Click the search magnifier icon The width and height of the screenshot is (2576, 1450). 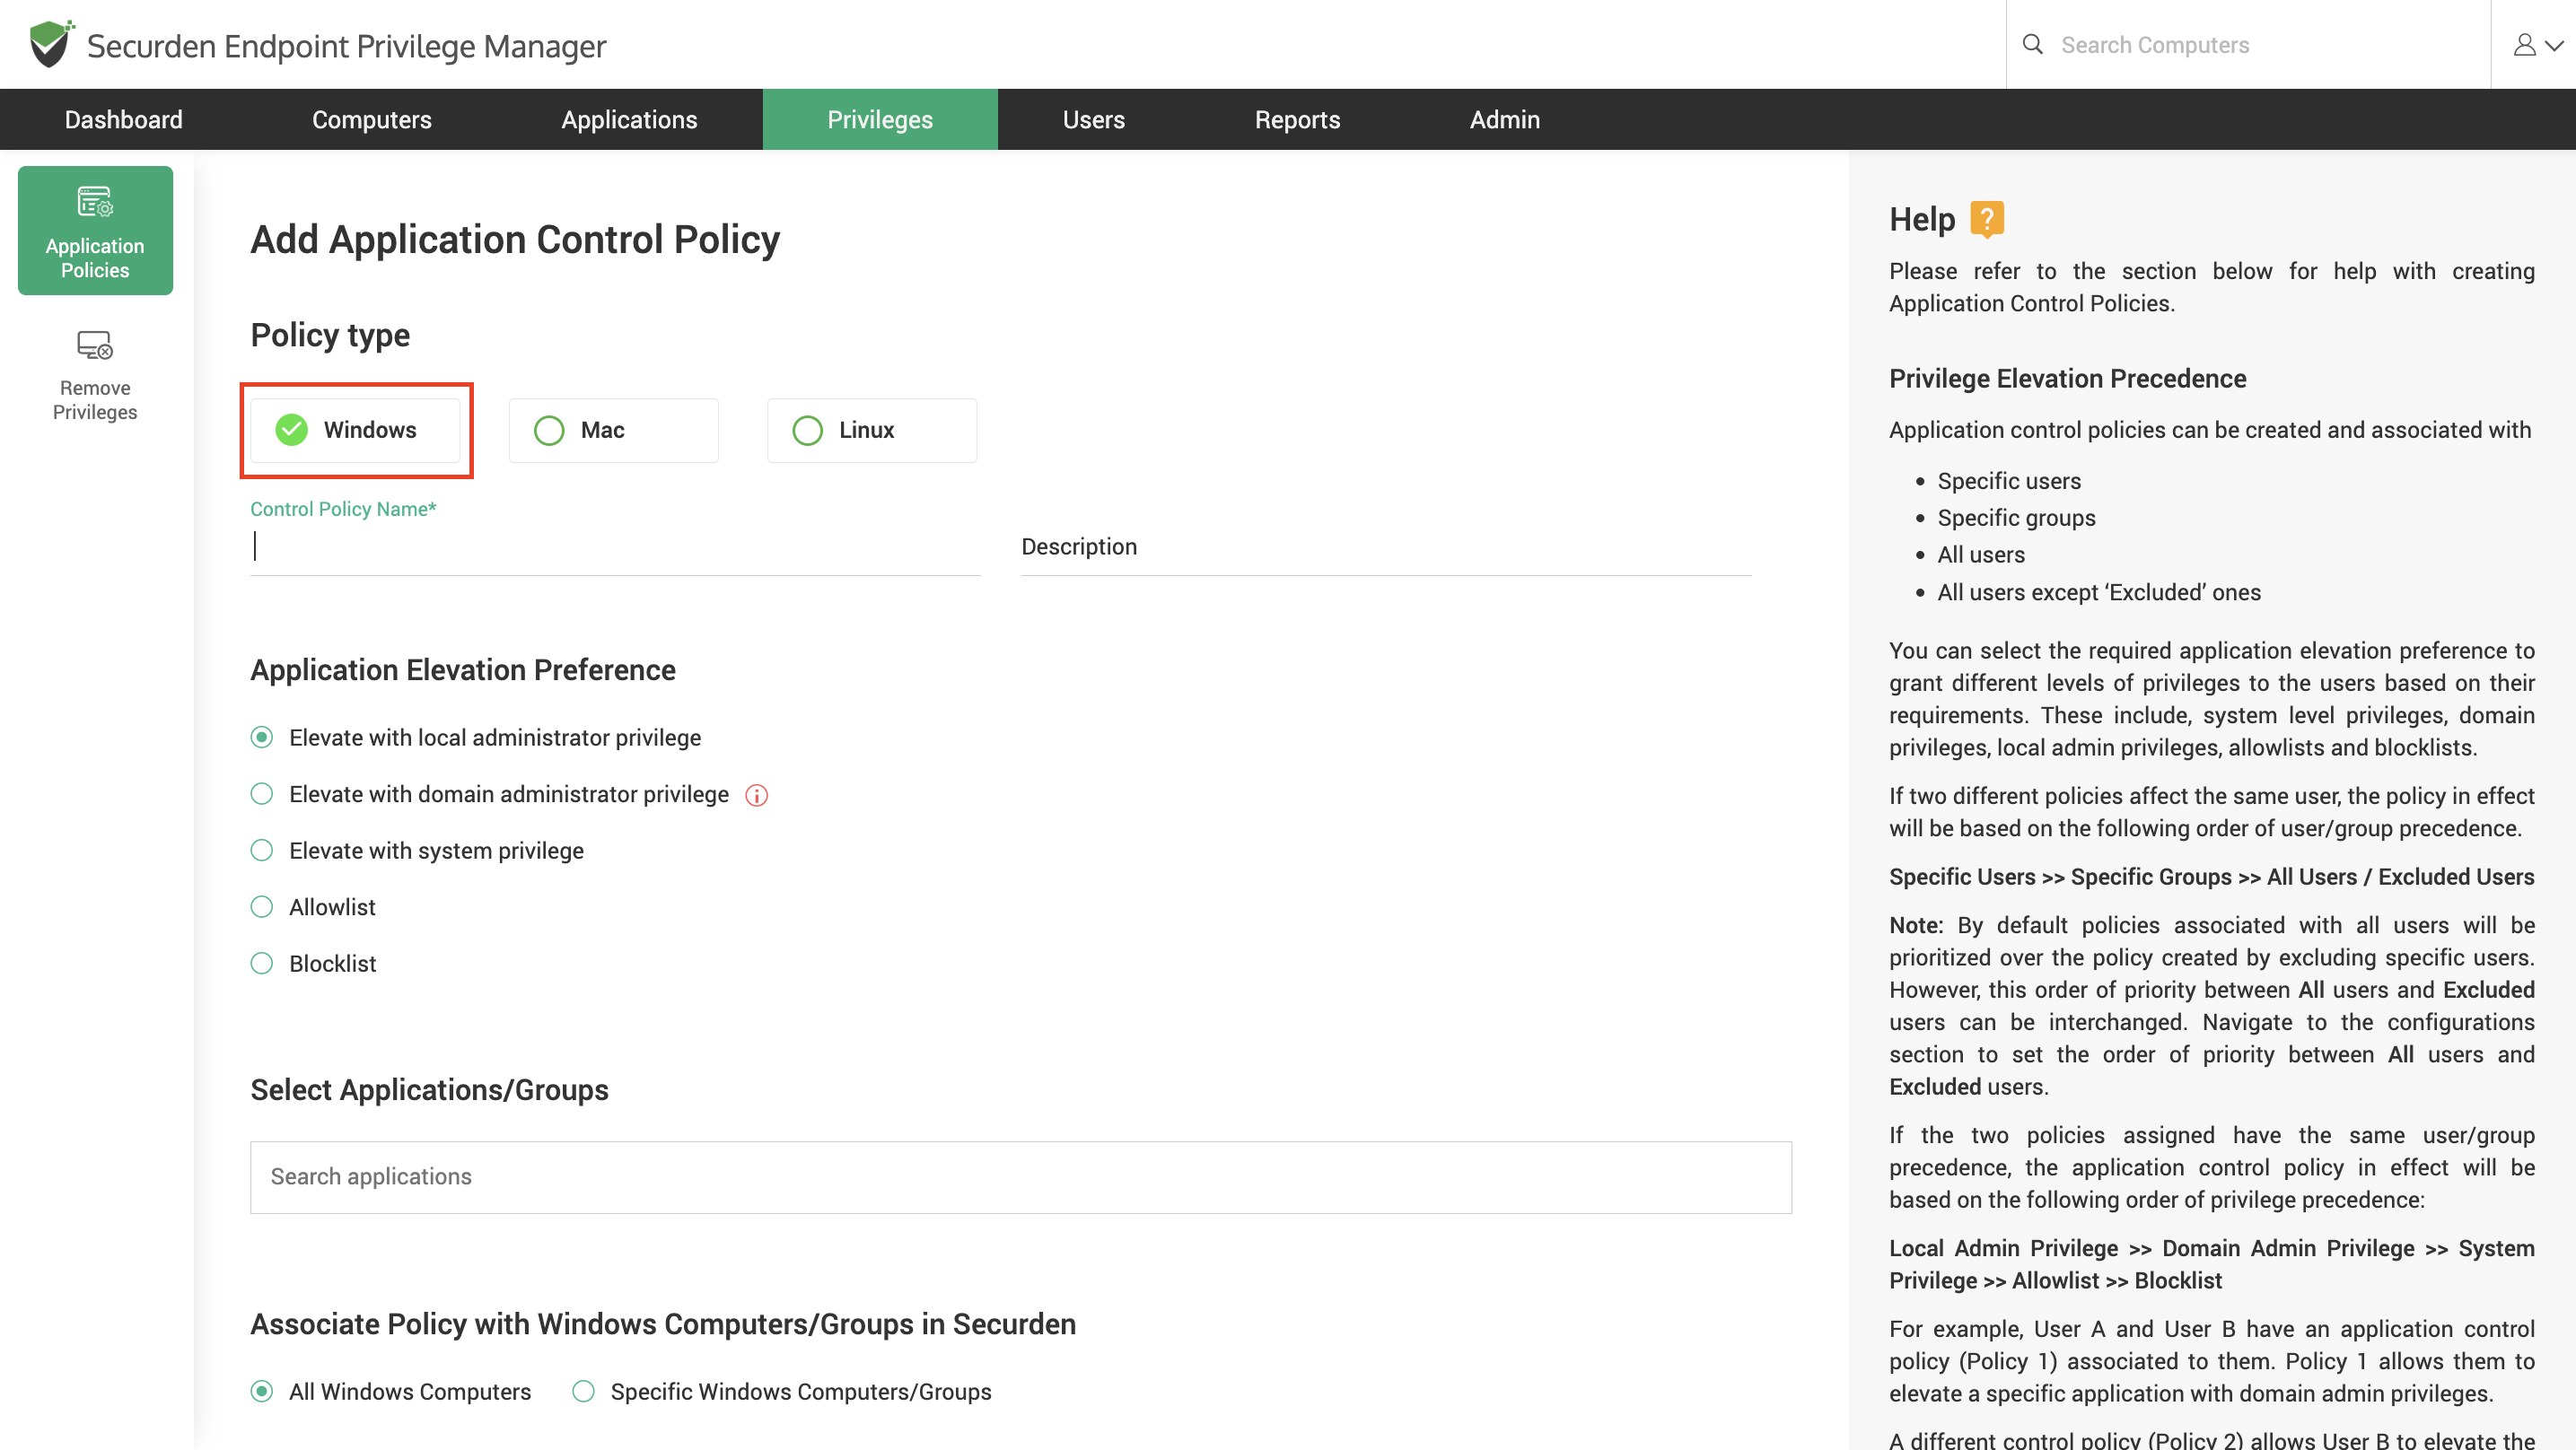(2032, 45)
